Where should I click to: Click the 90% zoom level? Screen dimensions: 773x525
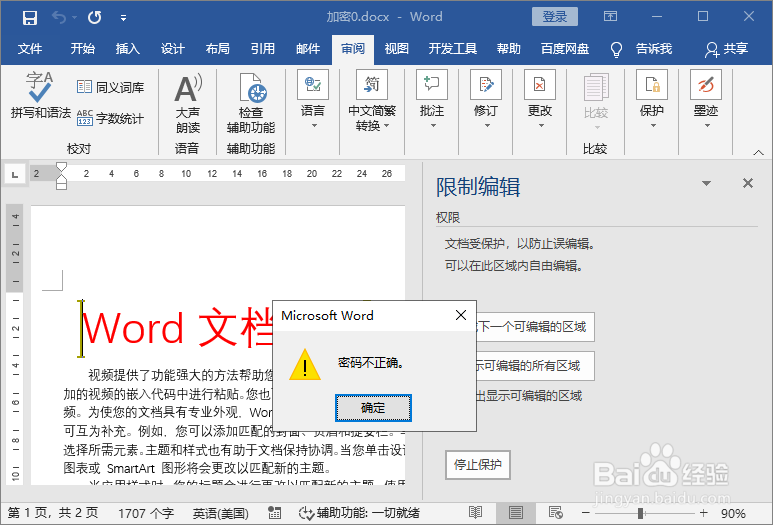(x=733, y=514)
